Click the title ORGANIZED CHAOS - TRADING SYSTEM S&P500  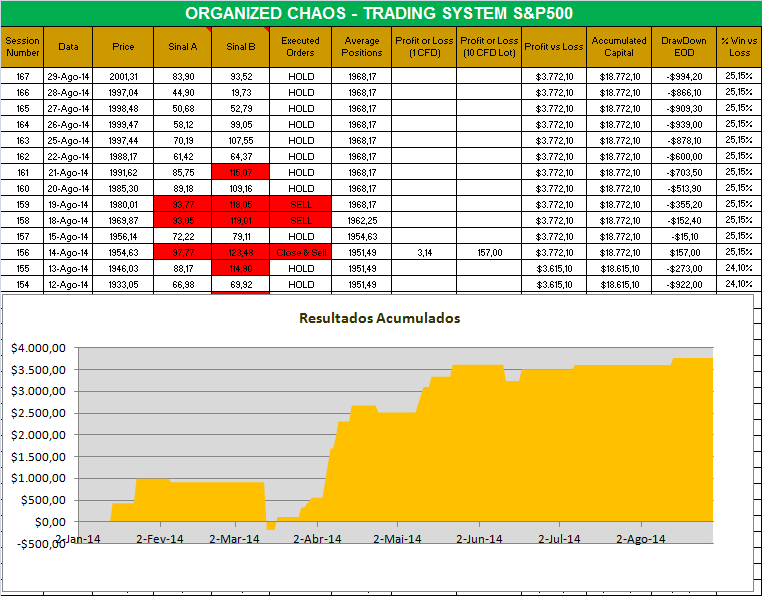[379, 13]
